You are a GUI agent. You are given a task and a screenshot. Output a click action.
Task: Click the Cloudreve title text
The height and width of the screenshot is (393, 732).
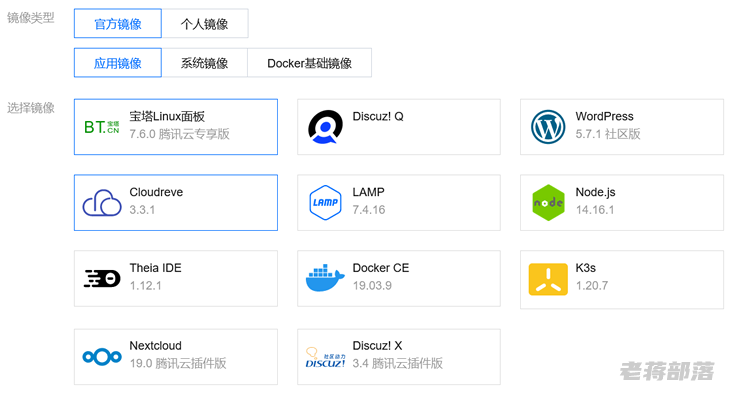156,192
